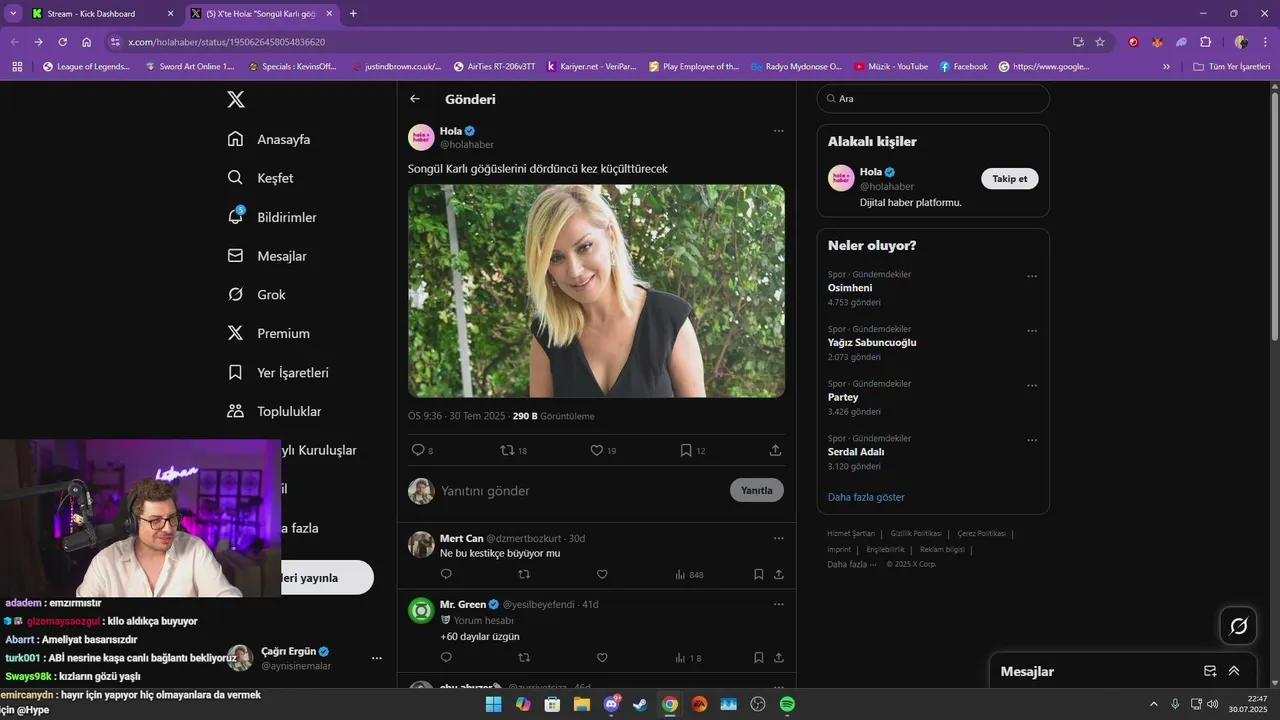This screenshot has height=720, width=1280.
Task: Click reply icon with 8 replies
Action: (x=419, y=450)
